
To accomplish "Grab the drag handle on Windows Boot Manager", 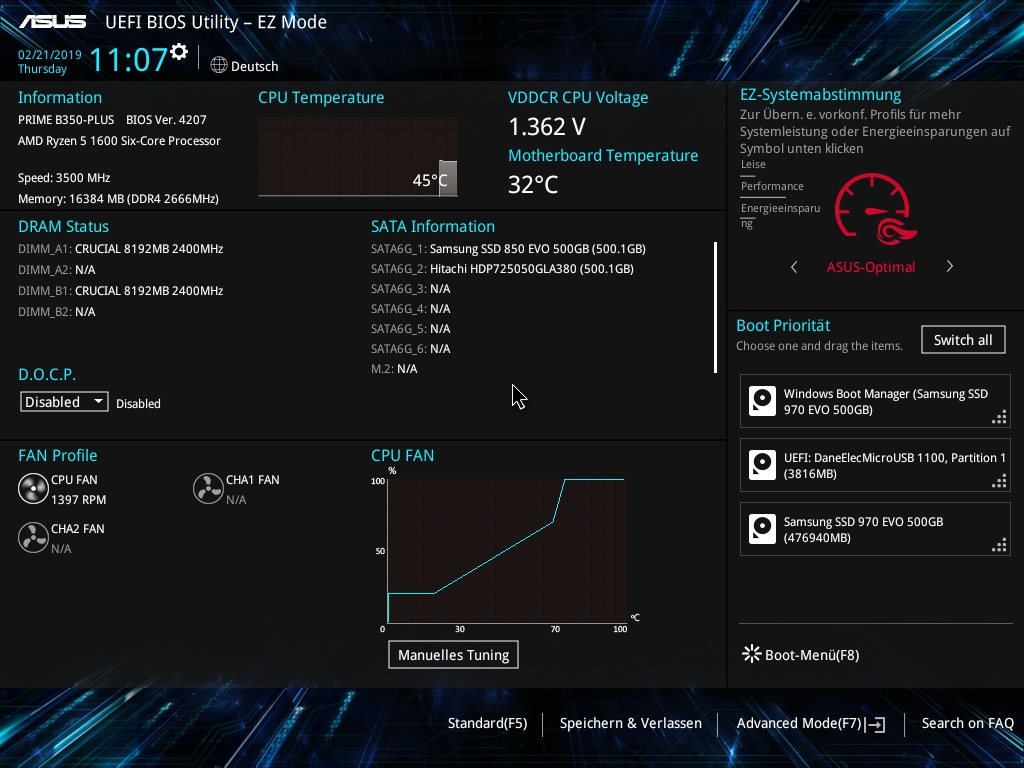I will click(999, 417).
